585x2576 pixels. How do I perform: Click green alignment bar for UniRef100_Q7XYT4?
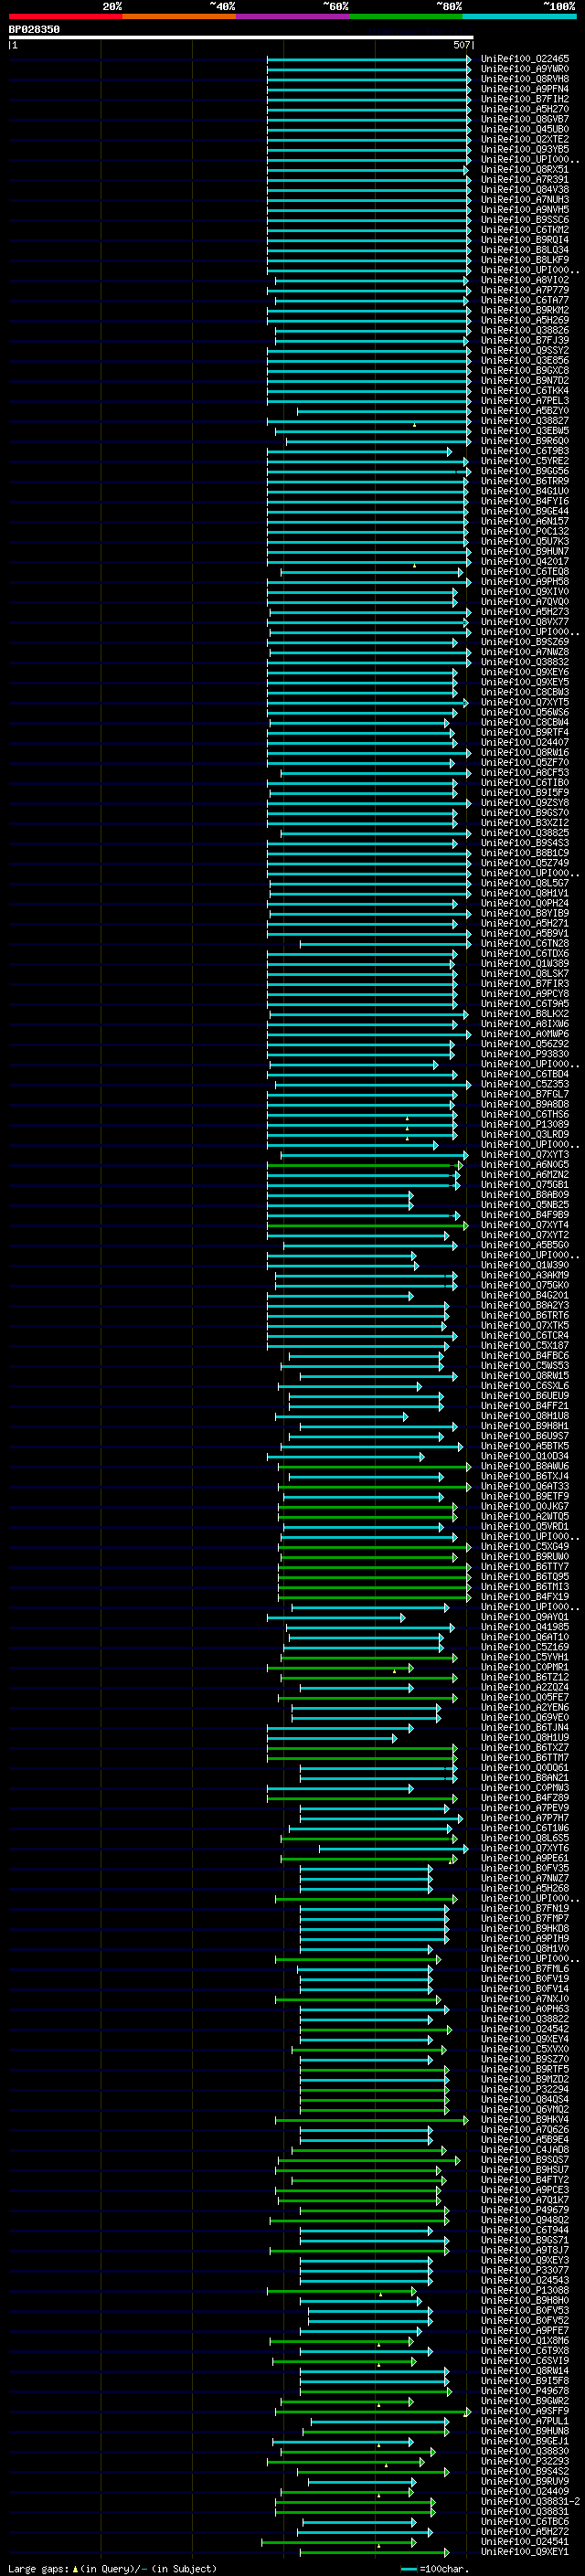click(x=367, y=1225)
